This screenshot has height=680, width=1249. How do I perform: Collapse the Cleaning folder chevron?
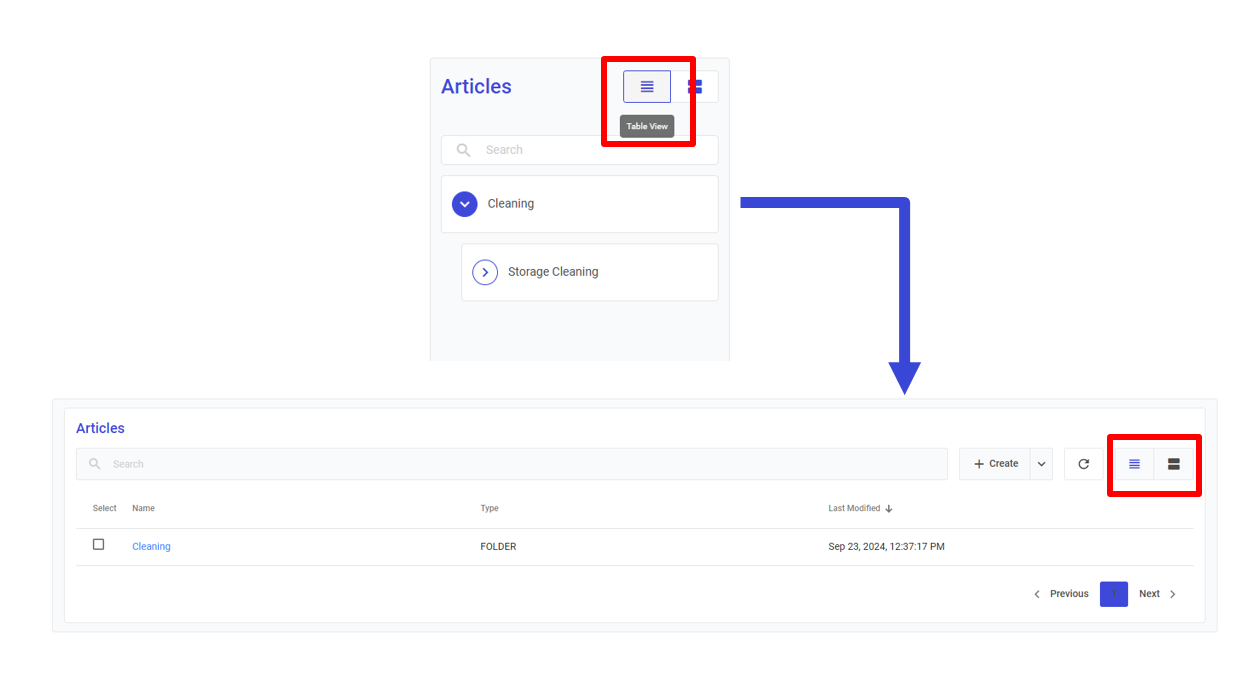click(464, 204)
